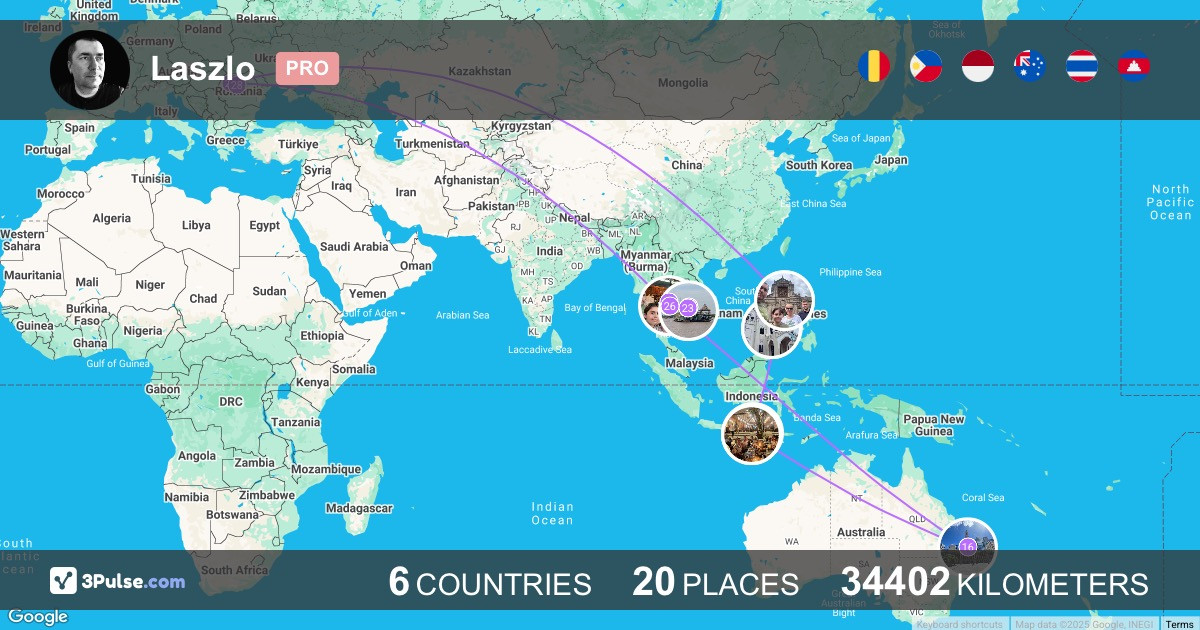The width and height of the screenshot is (1200, 630).
Task: Click the Indonesia flag icon
Action: (x=978, y=67)
